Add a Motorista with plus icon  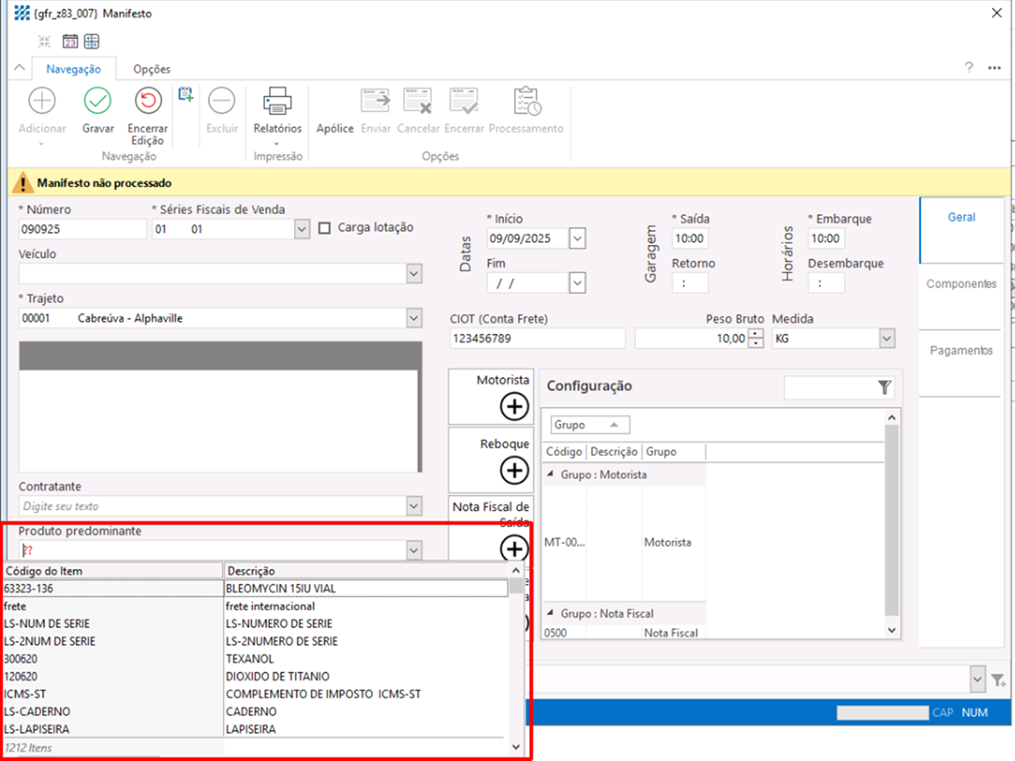tap(514, 406)
